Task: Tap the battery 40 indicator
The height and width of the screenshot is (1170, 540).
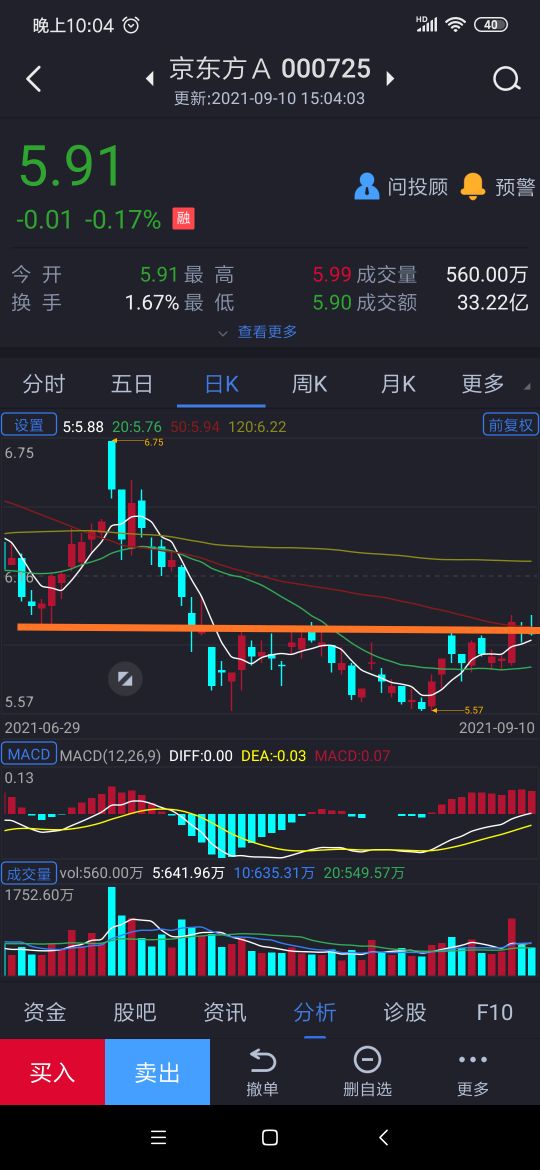Action: tap(491, 25)
